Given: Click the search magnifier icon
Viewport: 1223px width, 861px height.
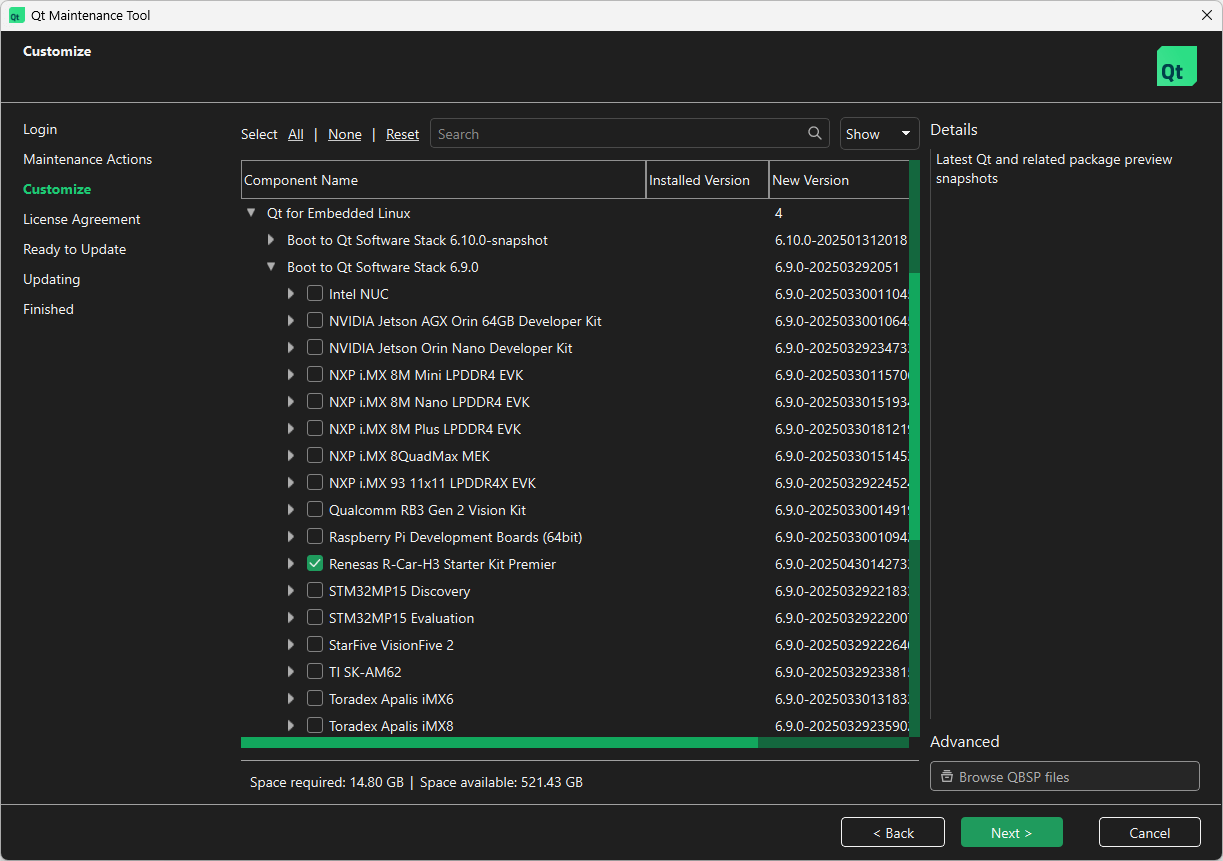Looking at the screenshot, I should [x=816, y=134].
